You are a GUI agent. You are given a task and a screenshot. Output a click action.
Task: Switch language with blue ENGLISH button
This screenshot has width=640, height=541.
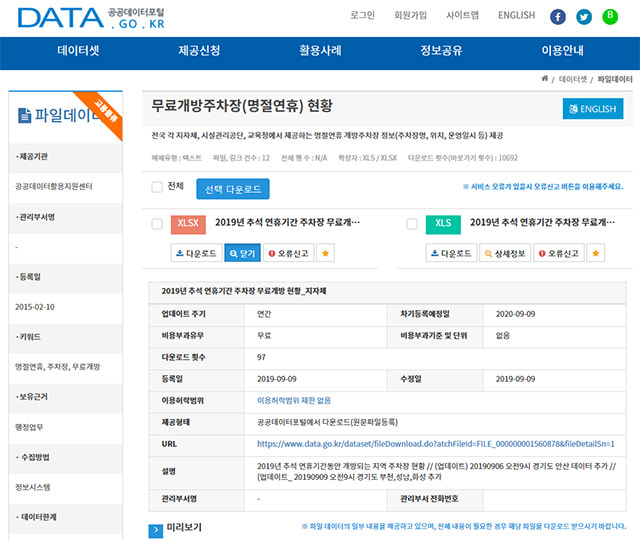click(x=592, y=108)
